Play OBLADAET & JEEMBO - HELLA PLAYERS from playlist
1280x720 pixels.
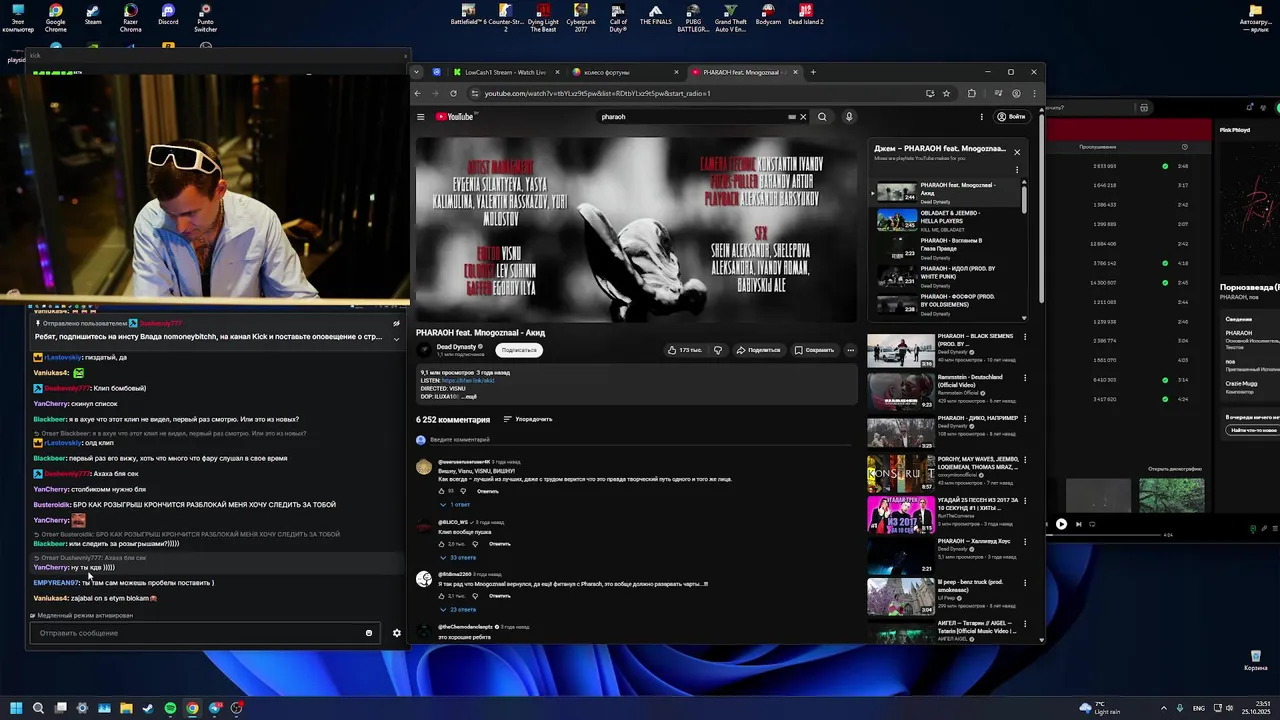pos(947,219)
